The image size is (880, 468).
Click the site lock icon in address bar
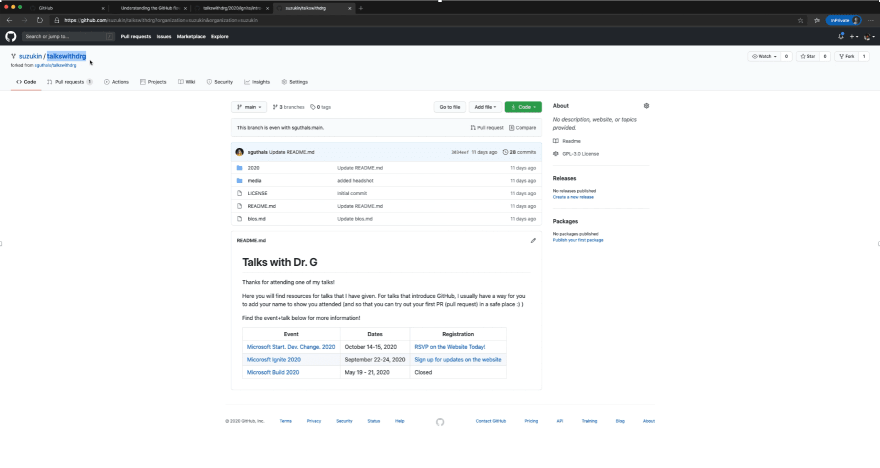pyautogui.click(x=57, y=20)
